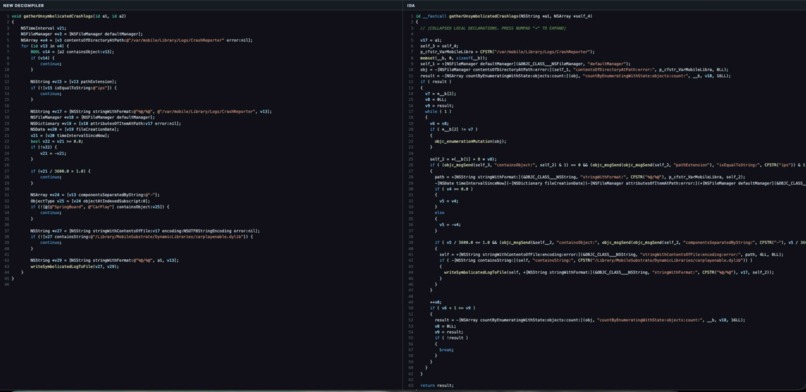806x392 pixels.
Task: Click the 'NSDictionary *v19 = attributesOfItemAtPath' line
Action: pyautogui.click(x=105, y=123)
